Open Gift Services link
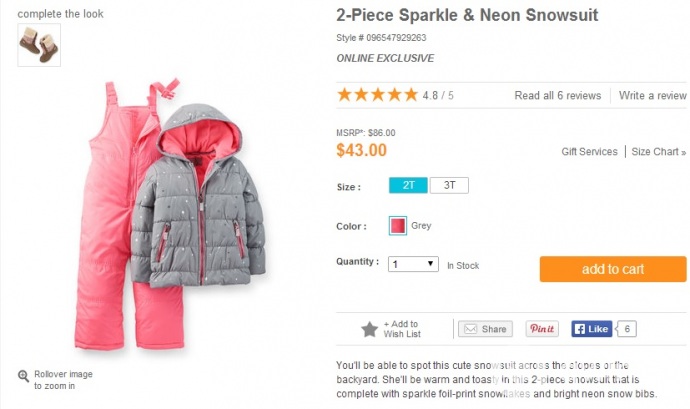The width and height of the screenshot is (690, 409). pos(589,152)
